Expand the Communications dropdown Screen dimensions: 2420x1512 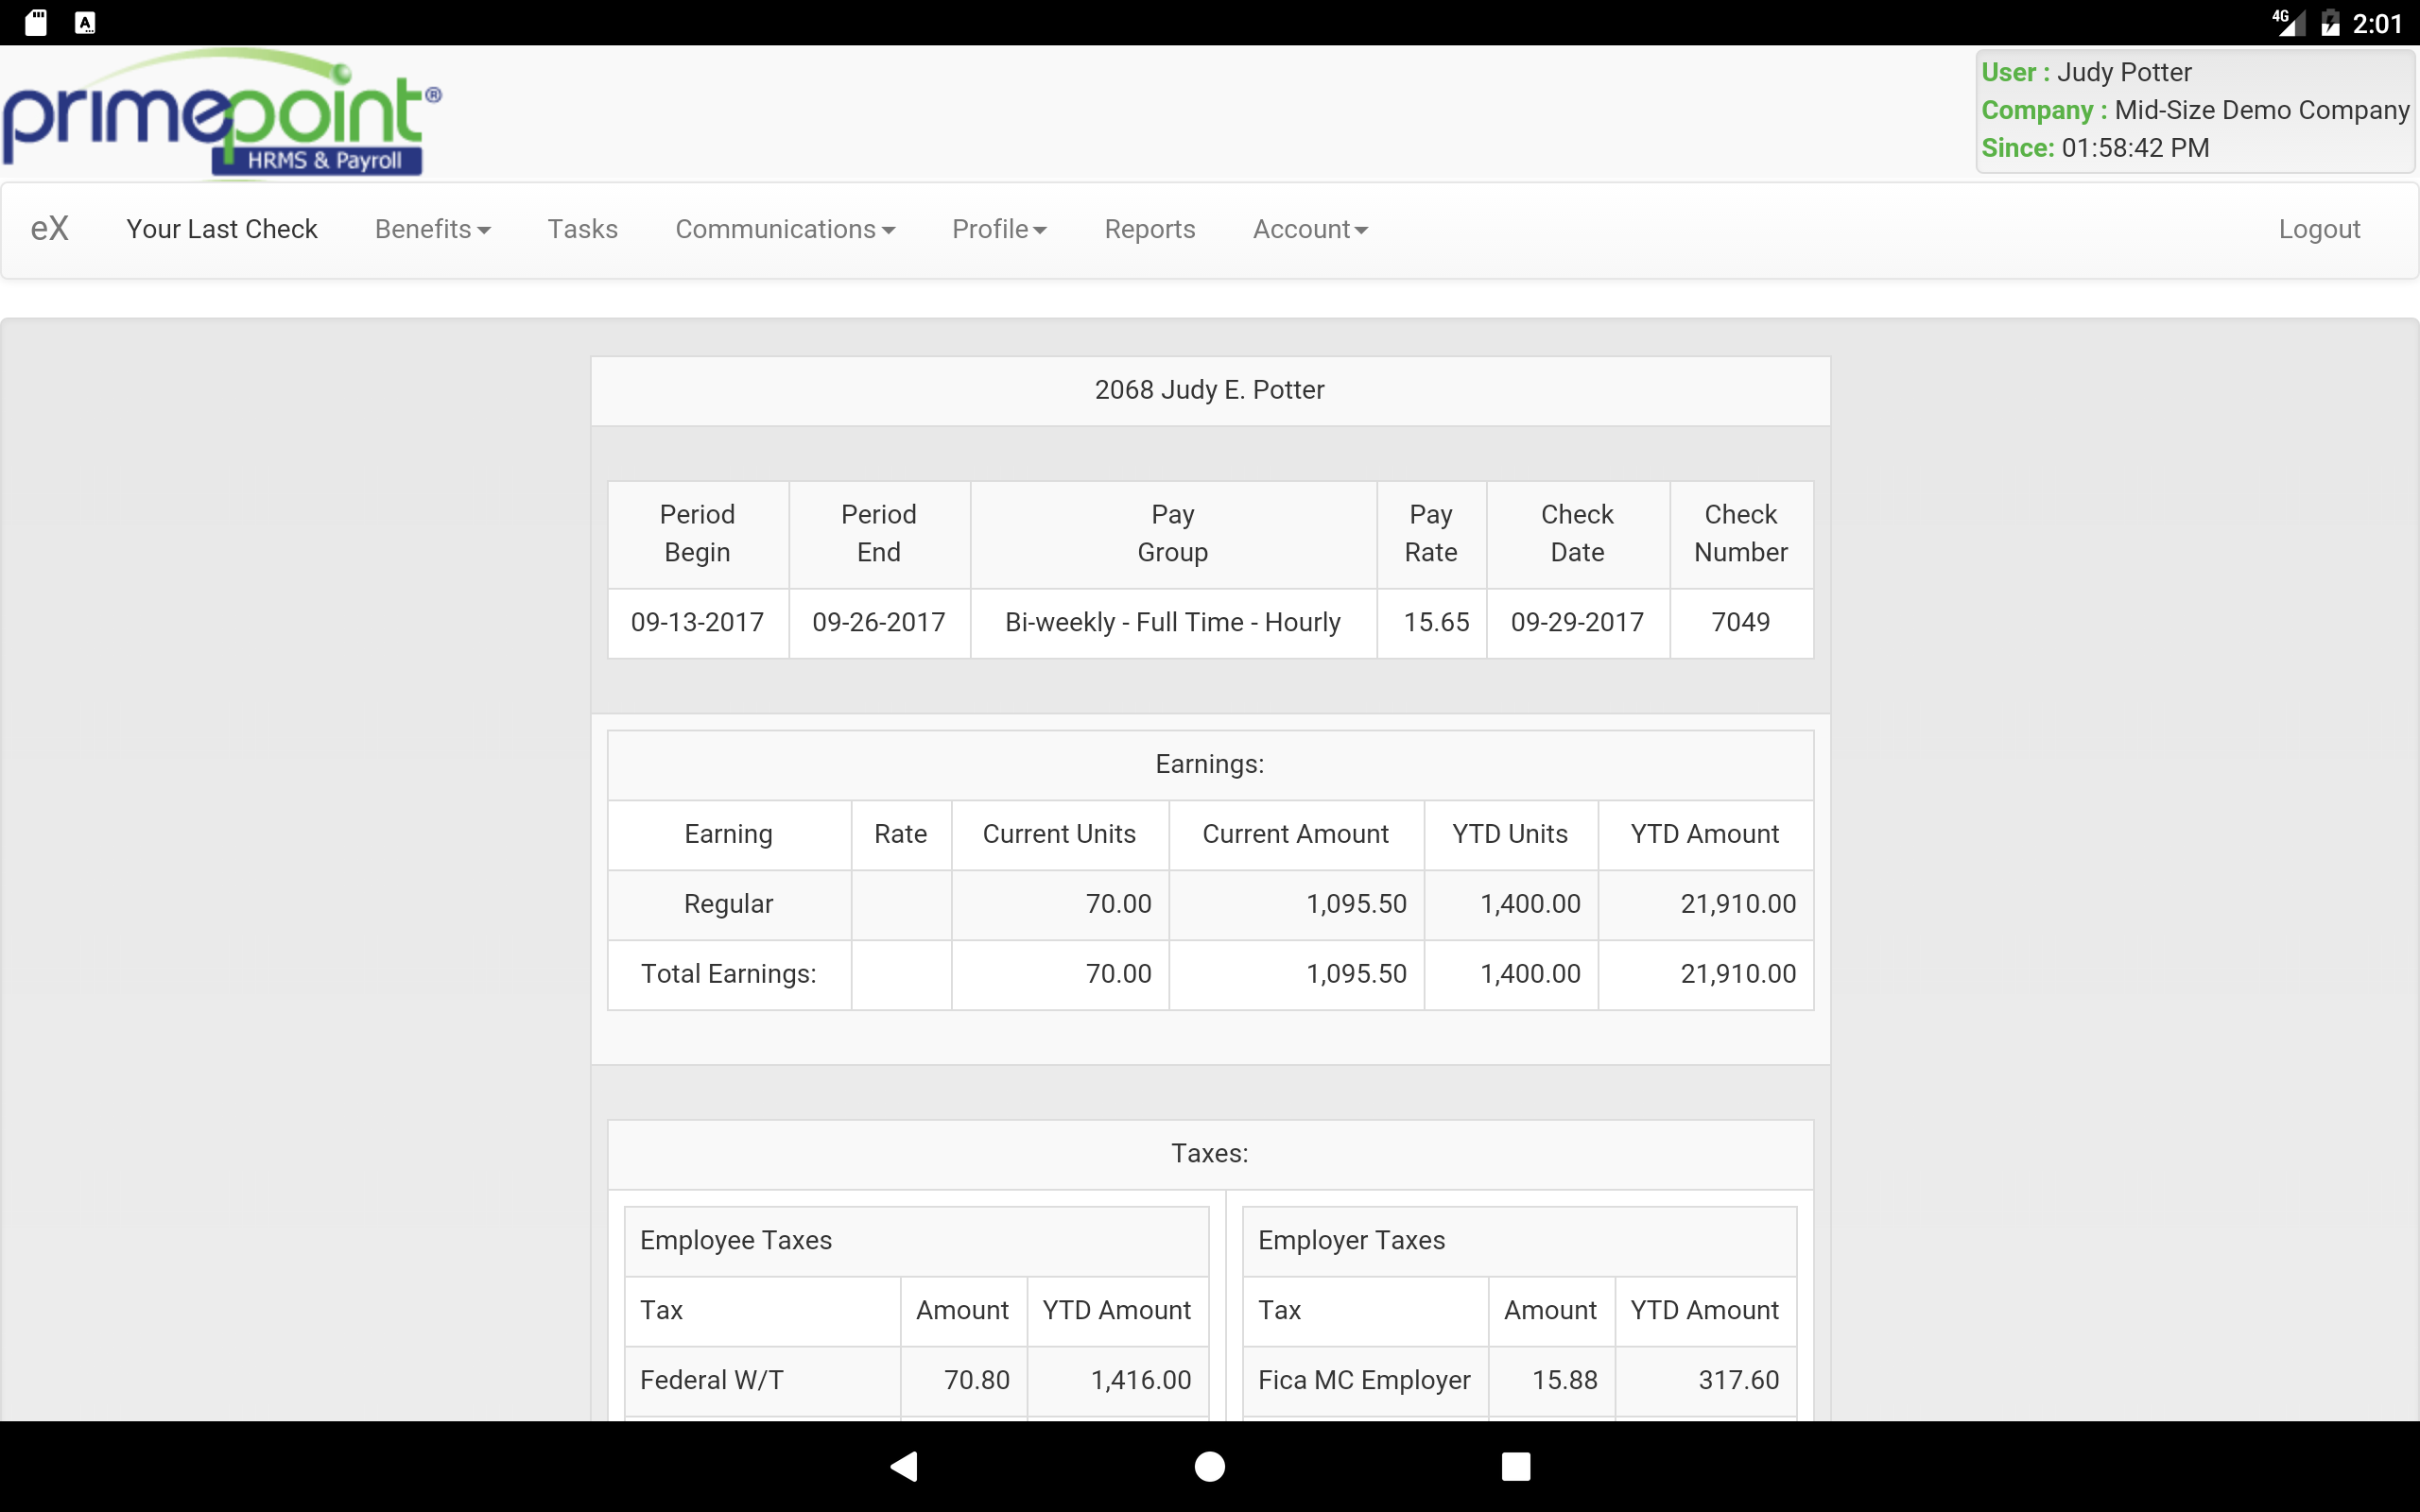[x=785, y=229]
